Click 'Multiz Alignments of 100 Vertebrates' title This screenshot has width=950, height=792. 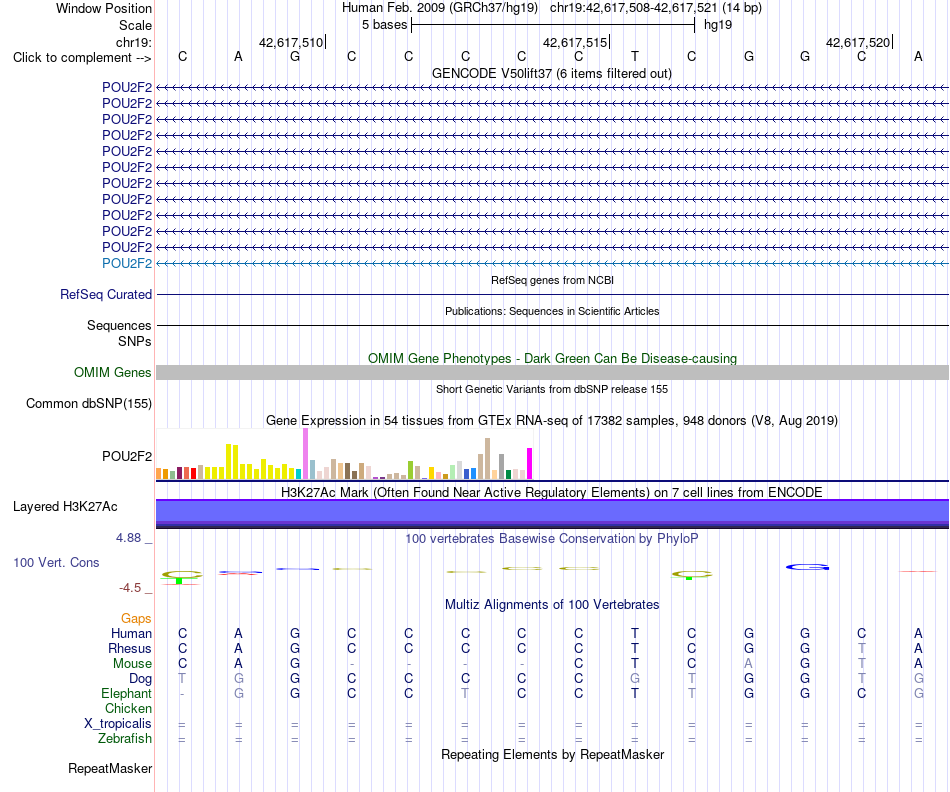(552, 604)
